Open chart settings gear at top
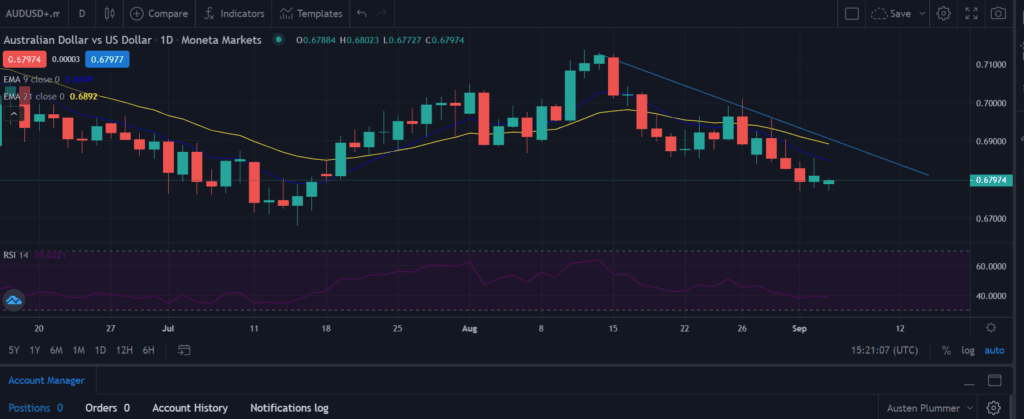Viewport: 1024px width, 419px height. [944, 13]
